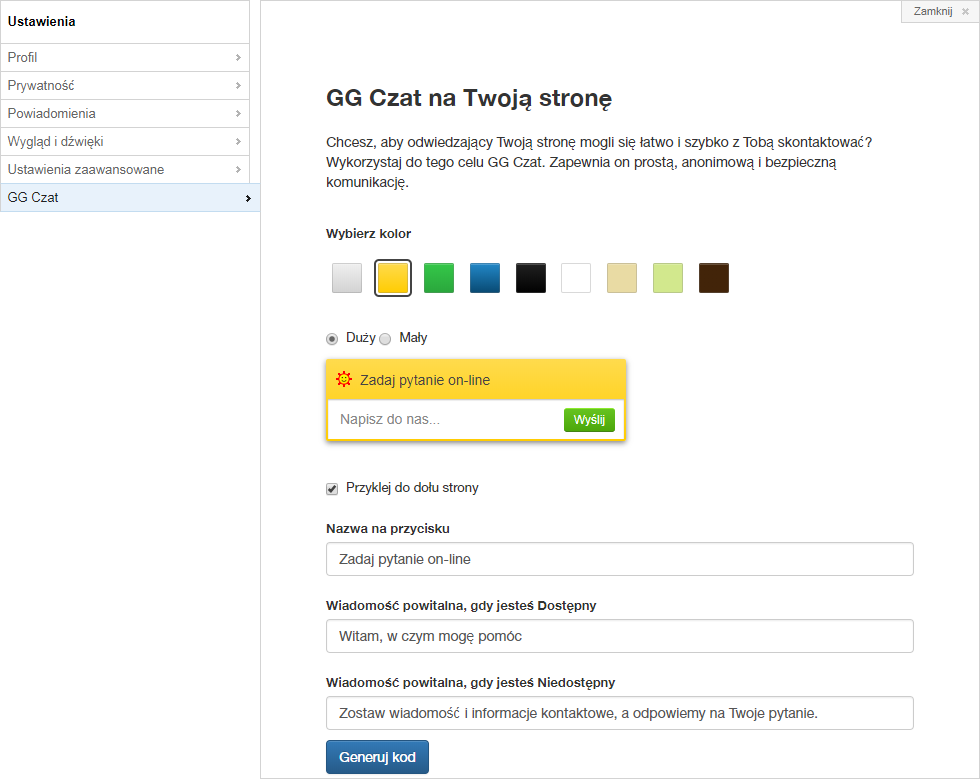Screen dimensions: 980x779
Task: Choose the blue color swatch
Action: tap(485, 278)
